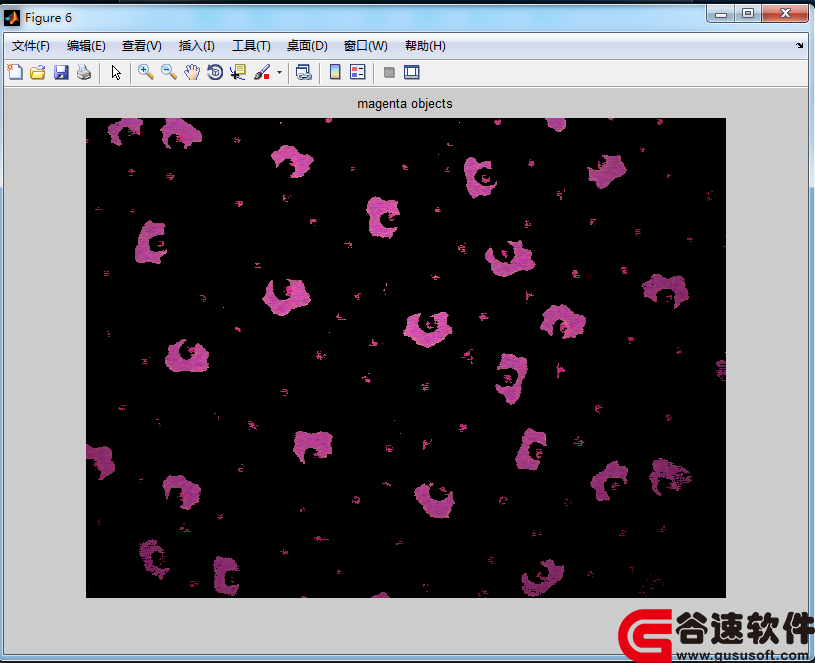Open the 文件(F) menu
This screenshot has height=663, width=815.
click(31, 46)
